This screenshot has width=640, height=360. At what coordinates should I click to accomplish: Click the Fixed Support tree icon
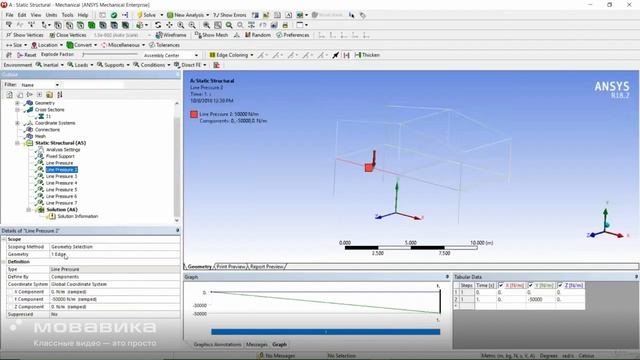pyautogui.click(x=40, y=156)
